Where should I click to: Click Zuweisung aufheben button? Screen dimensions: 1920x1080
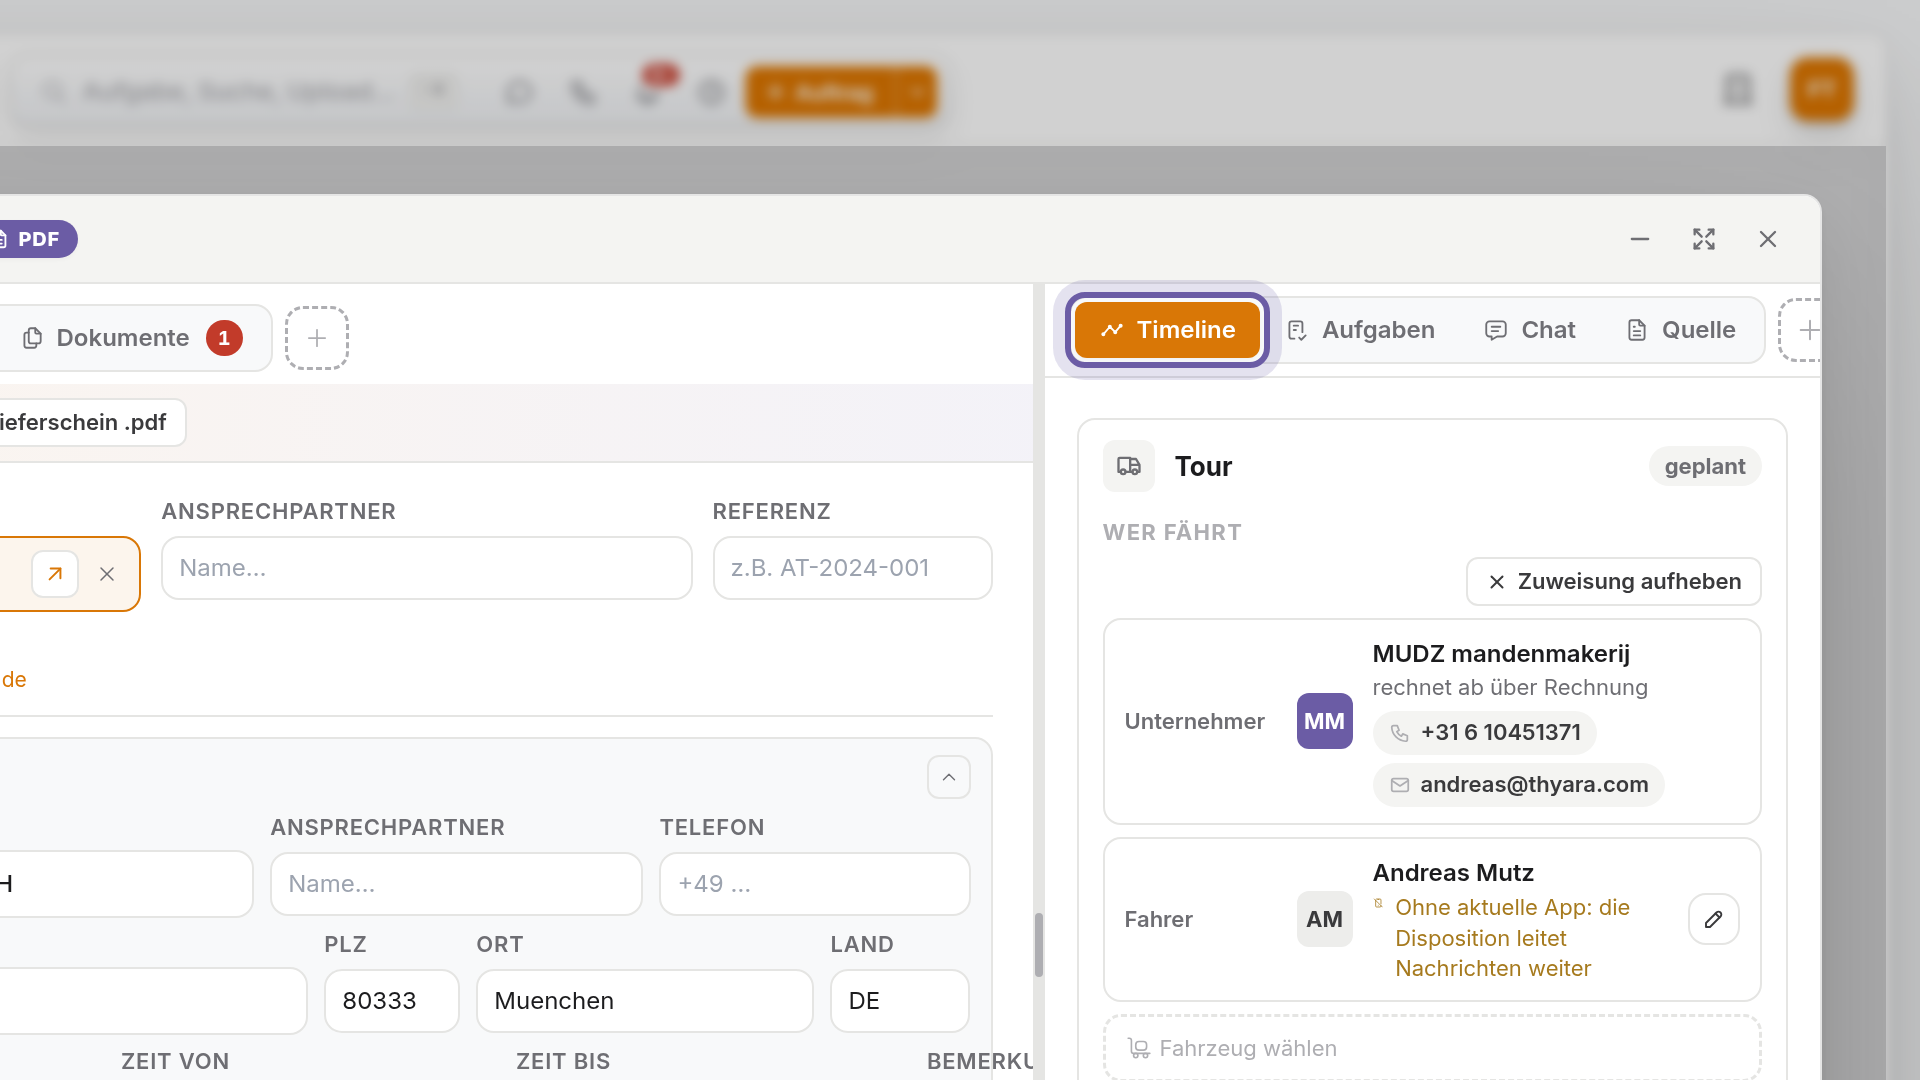pyautogui.click(x=1613, y=581)
